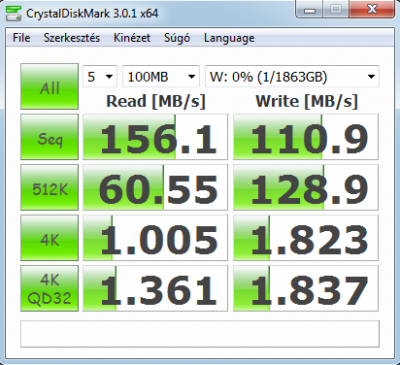Click the empty comment field at bottom
The image size is (400, 365).
[x=200, y=334]
